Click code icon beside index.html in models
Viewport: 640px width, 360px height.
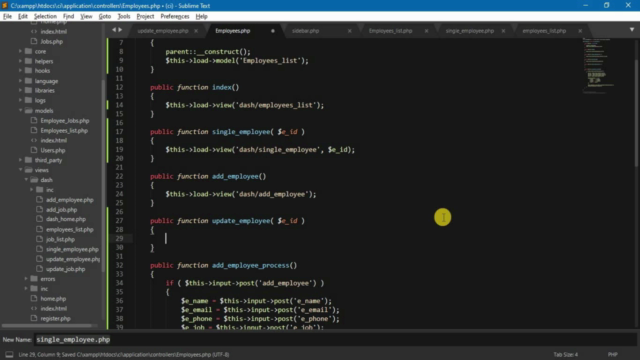click(34, 140)
